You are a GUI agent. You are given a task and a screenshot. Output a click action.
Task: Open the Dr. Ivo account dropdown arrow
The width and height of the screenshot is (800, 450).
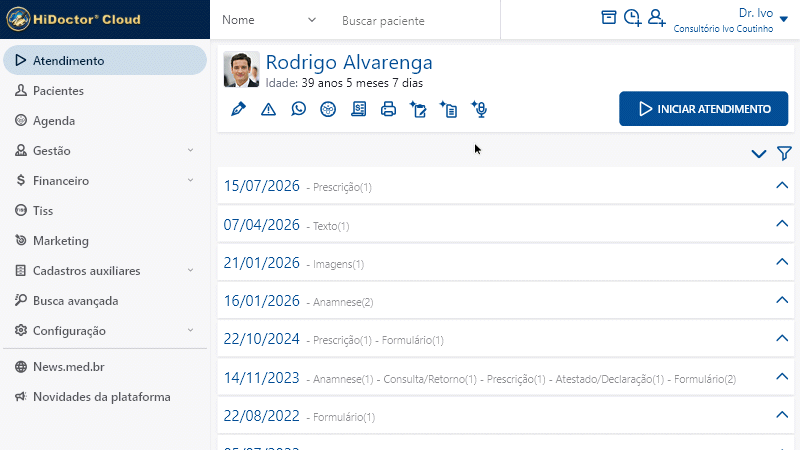(x=784, y=19)
